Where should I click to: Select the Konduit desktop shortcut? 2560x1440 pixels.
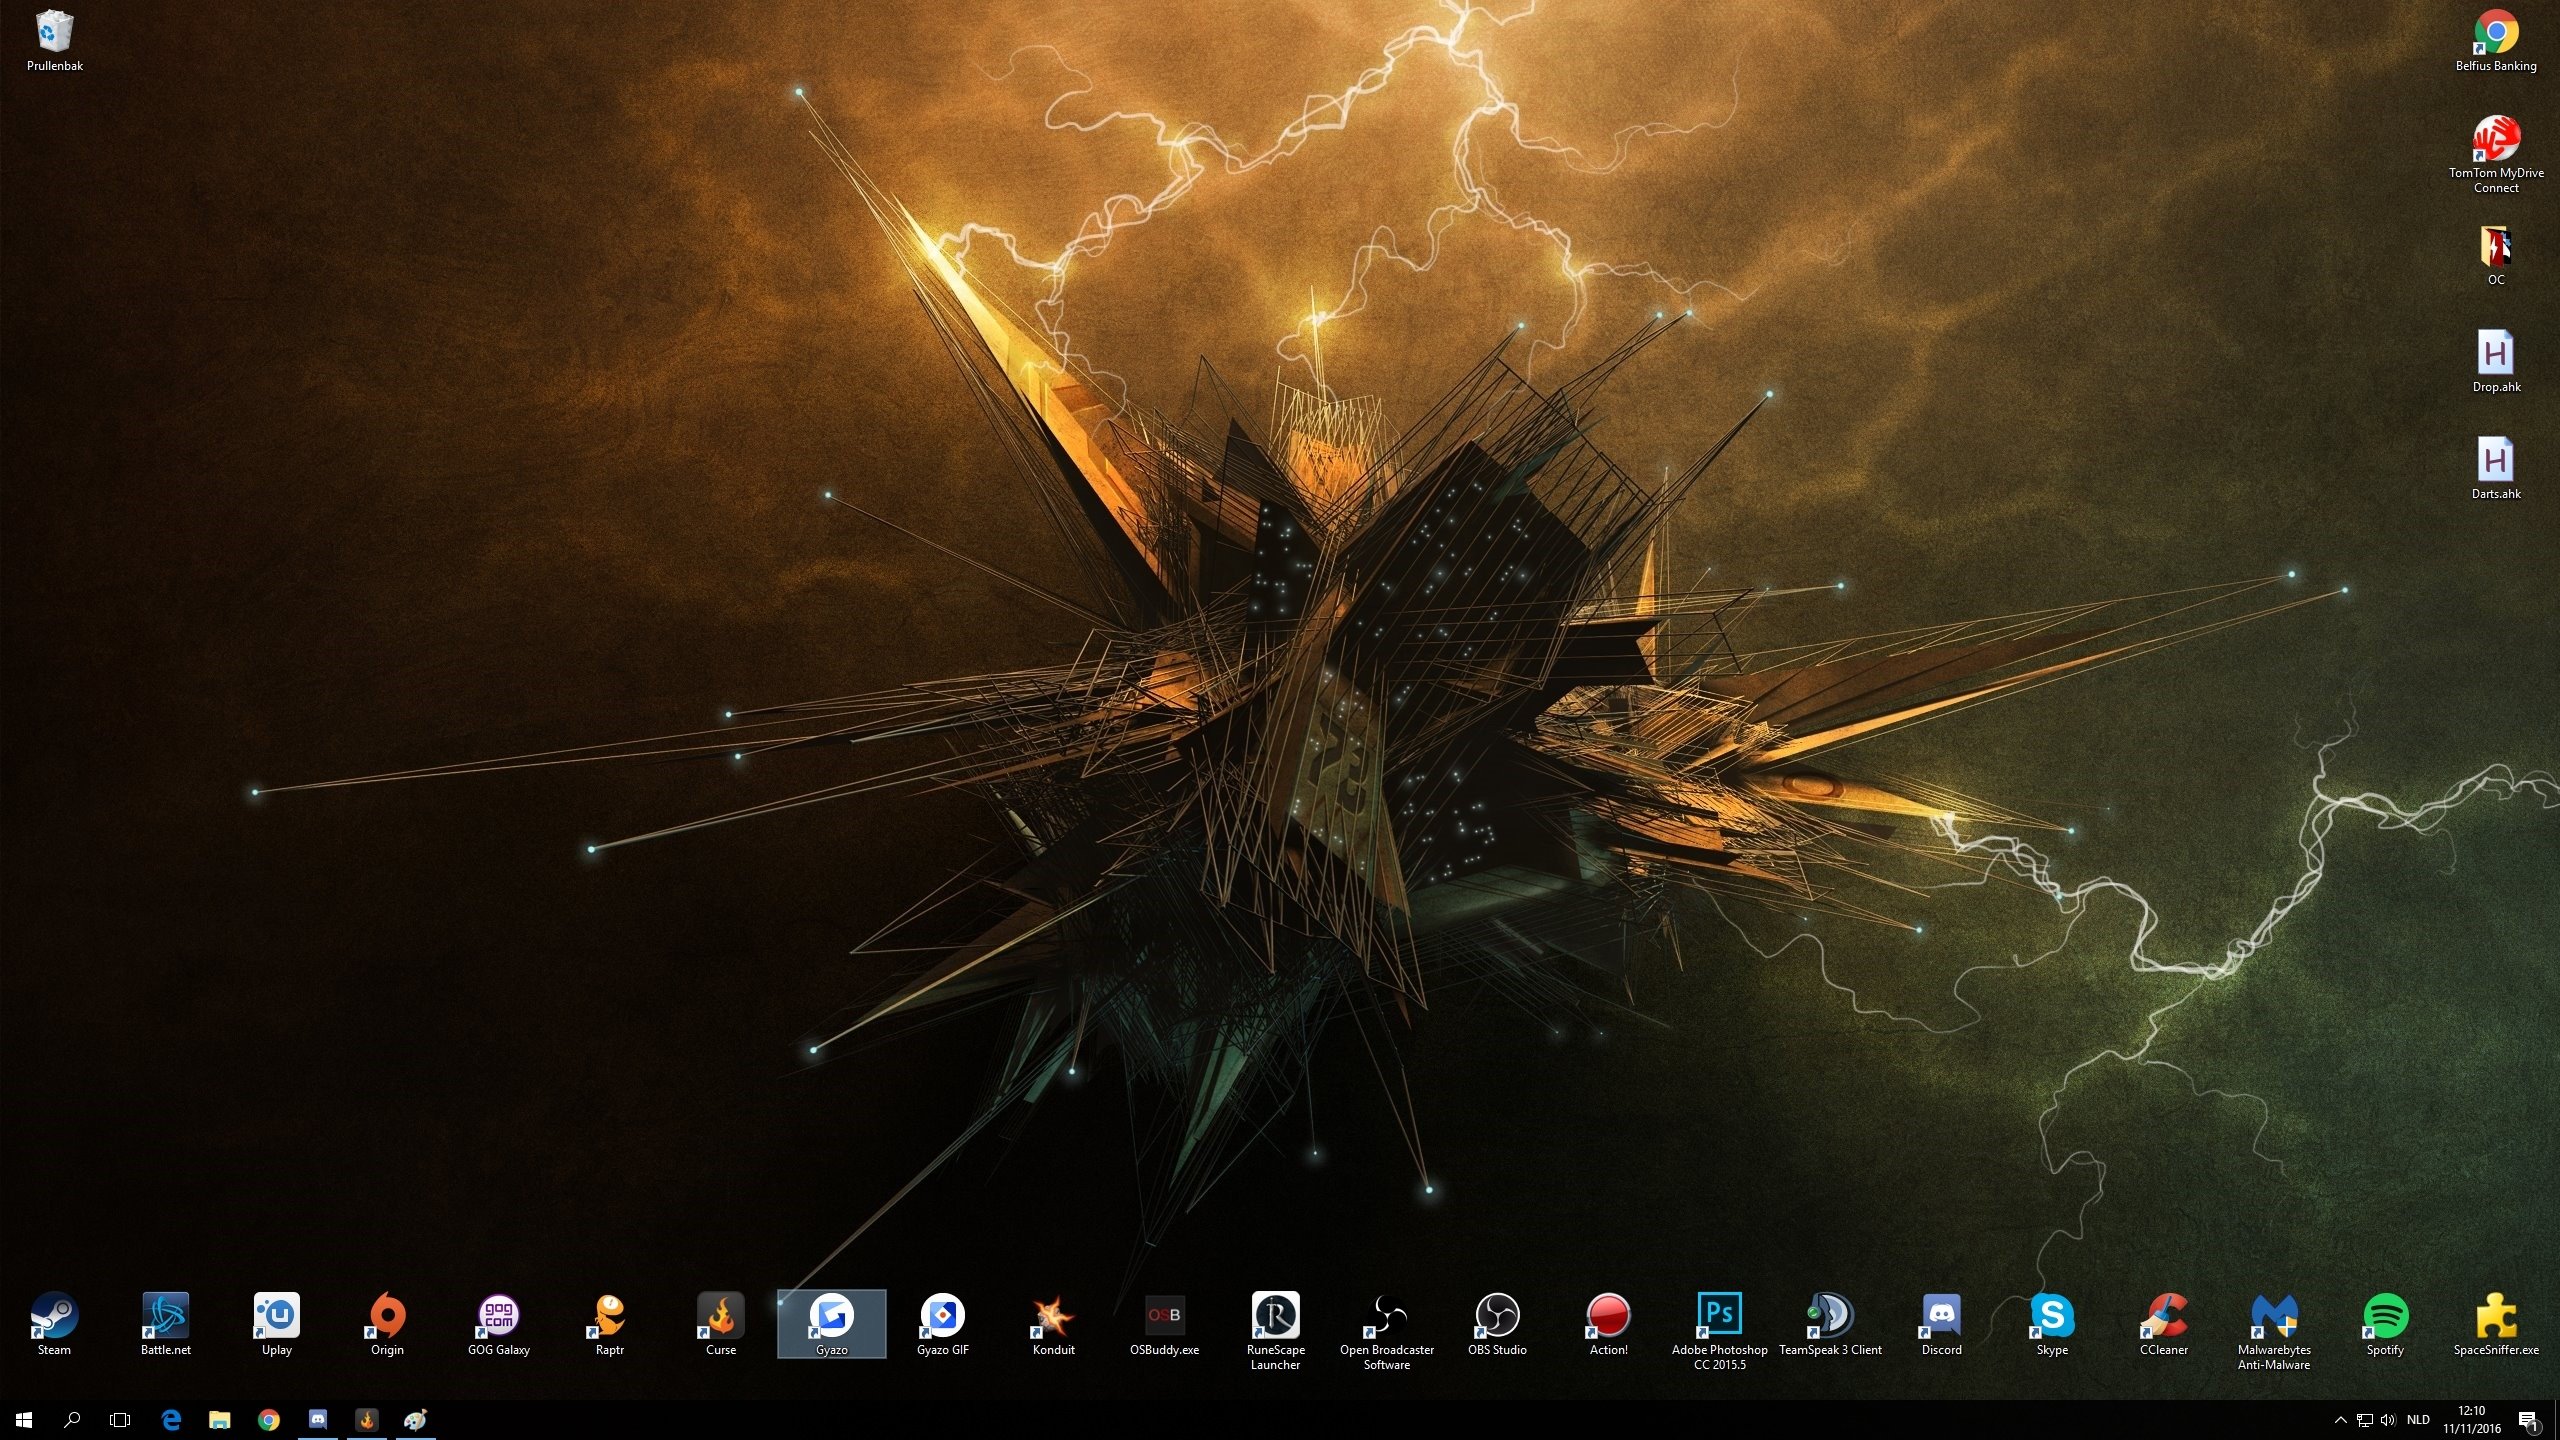tap(1054, 1324)
